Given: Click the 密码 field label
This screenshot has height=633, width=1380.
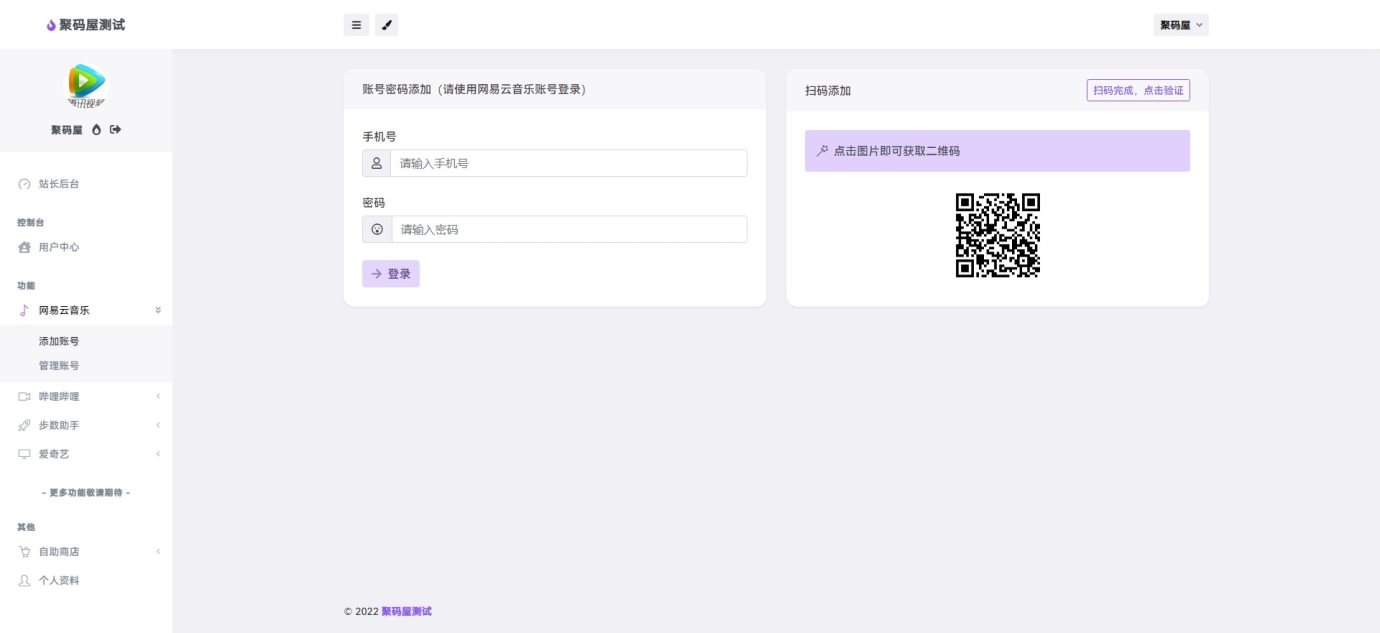Looking at the screenshot, I should point(373,203).
